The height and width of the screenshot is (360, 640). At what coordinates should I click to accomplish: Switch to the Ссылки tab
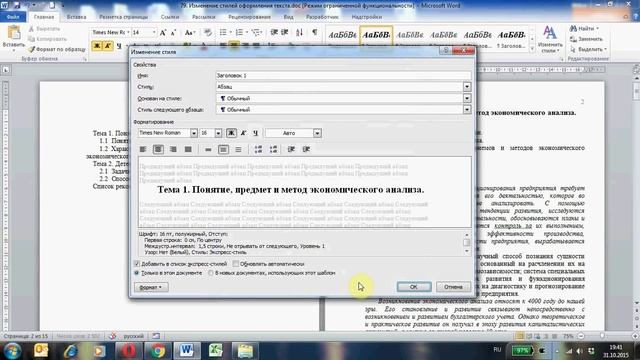coord(170,17)
